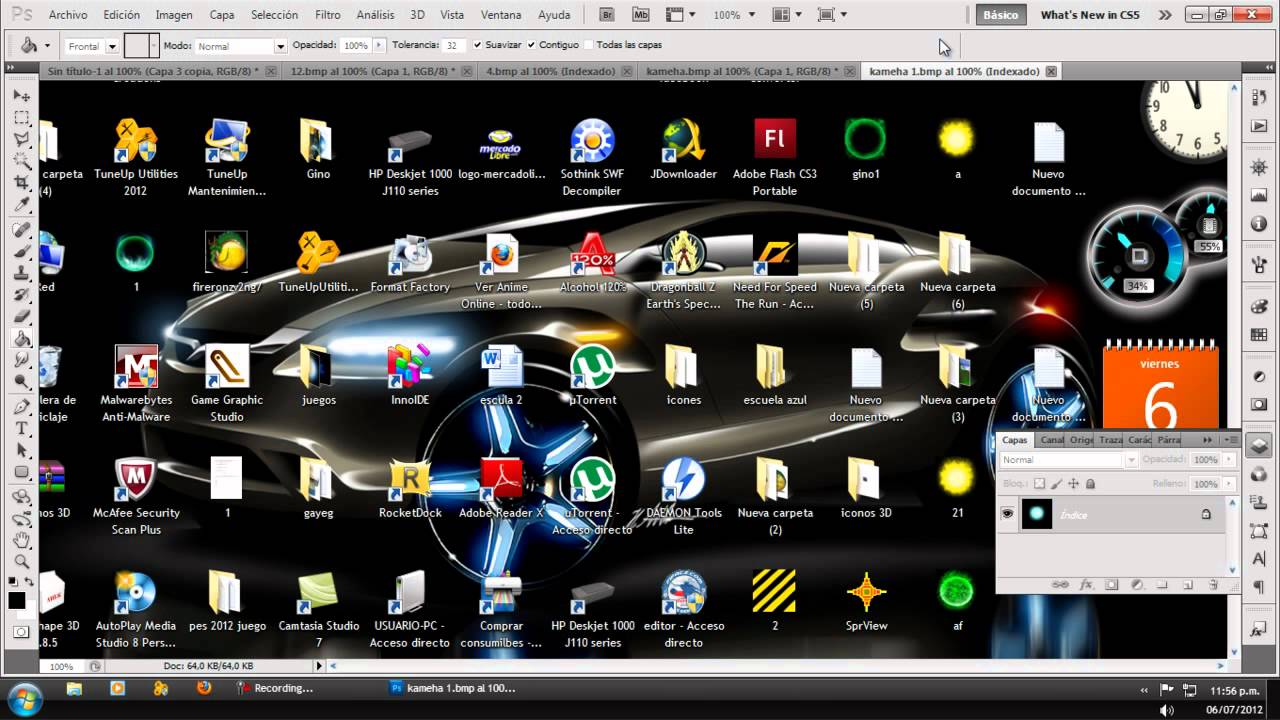Click the create new layer icon
Screen dimensions: 1280x720
pos(1188,584)
